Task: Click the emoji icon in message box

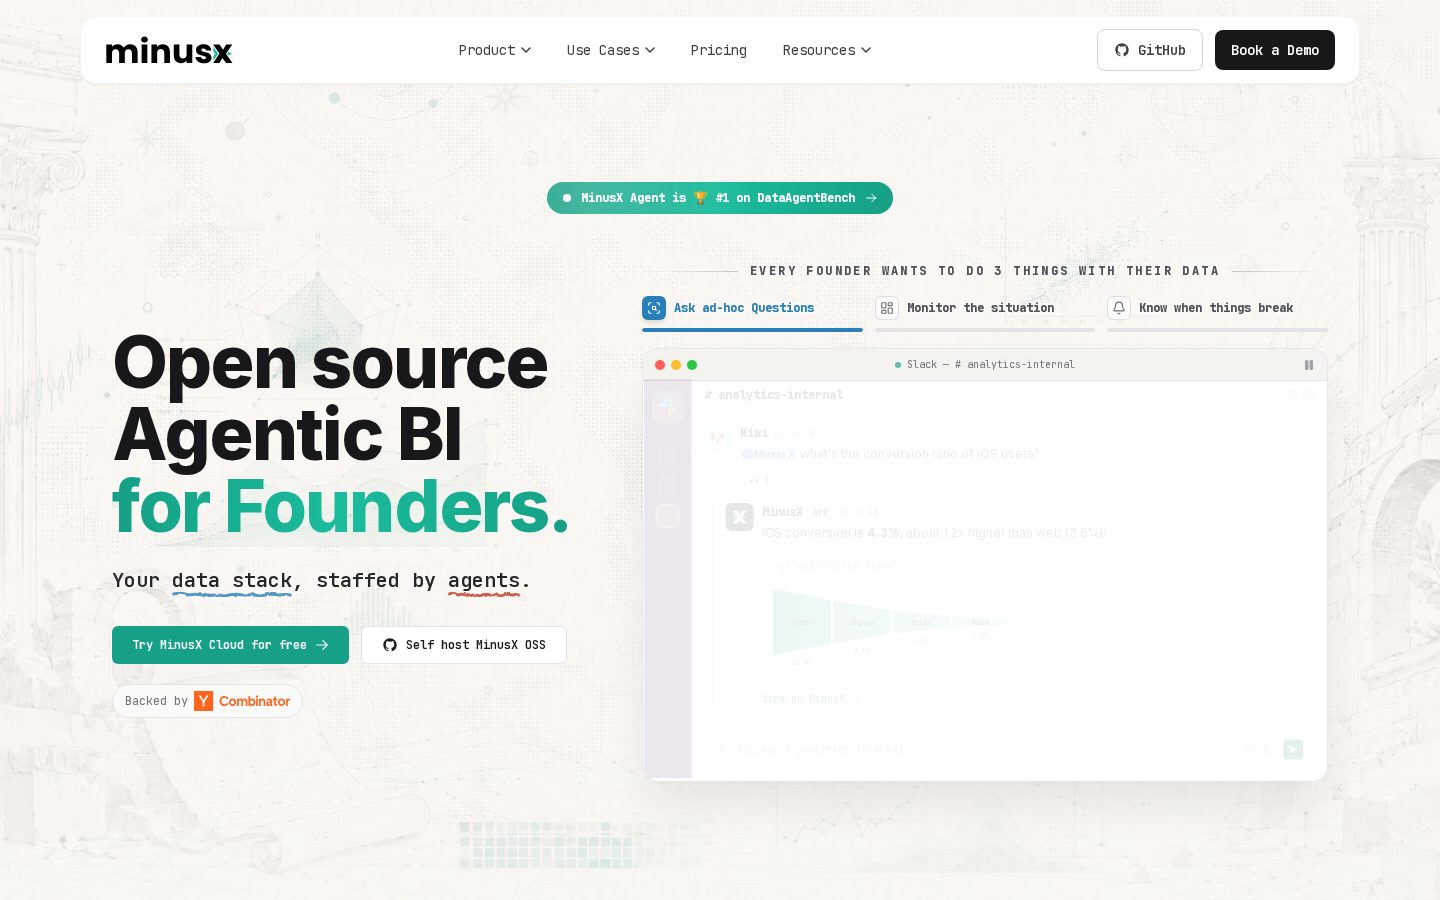Action: 1269,749
